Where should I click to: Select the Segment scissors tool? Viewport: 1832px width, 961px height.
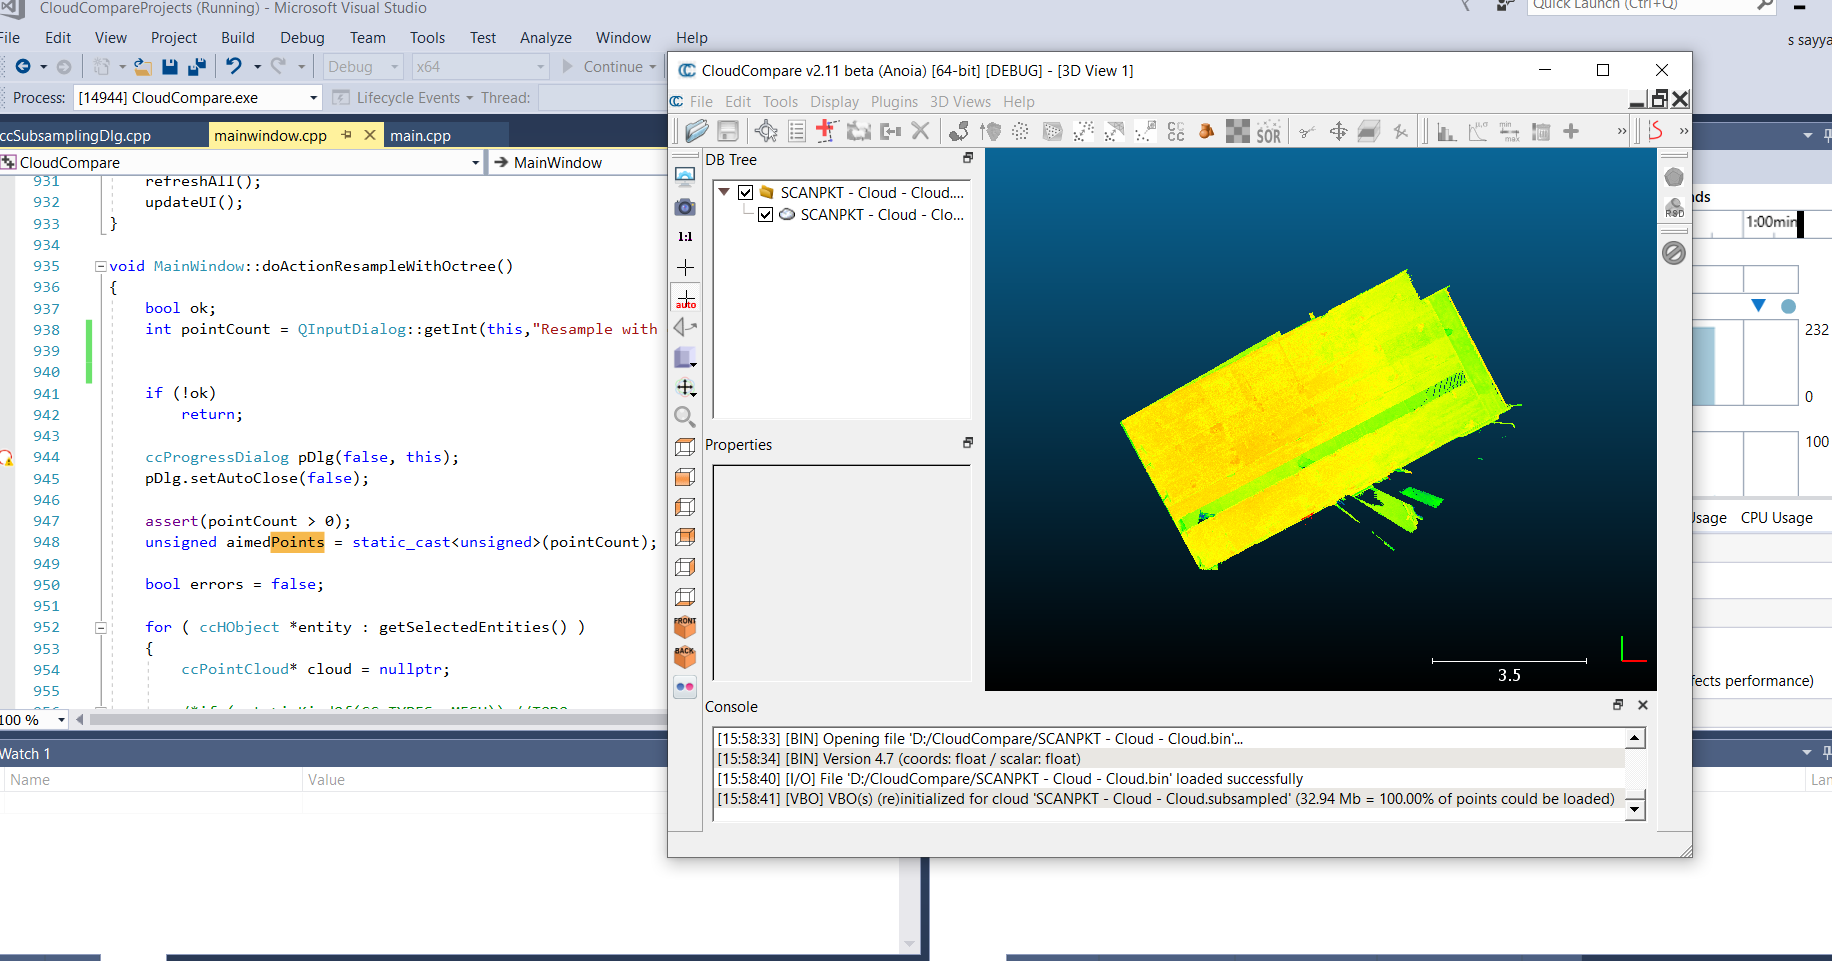[x=1307, y=131]
